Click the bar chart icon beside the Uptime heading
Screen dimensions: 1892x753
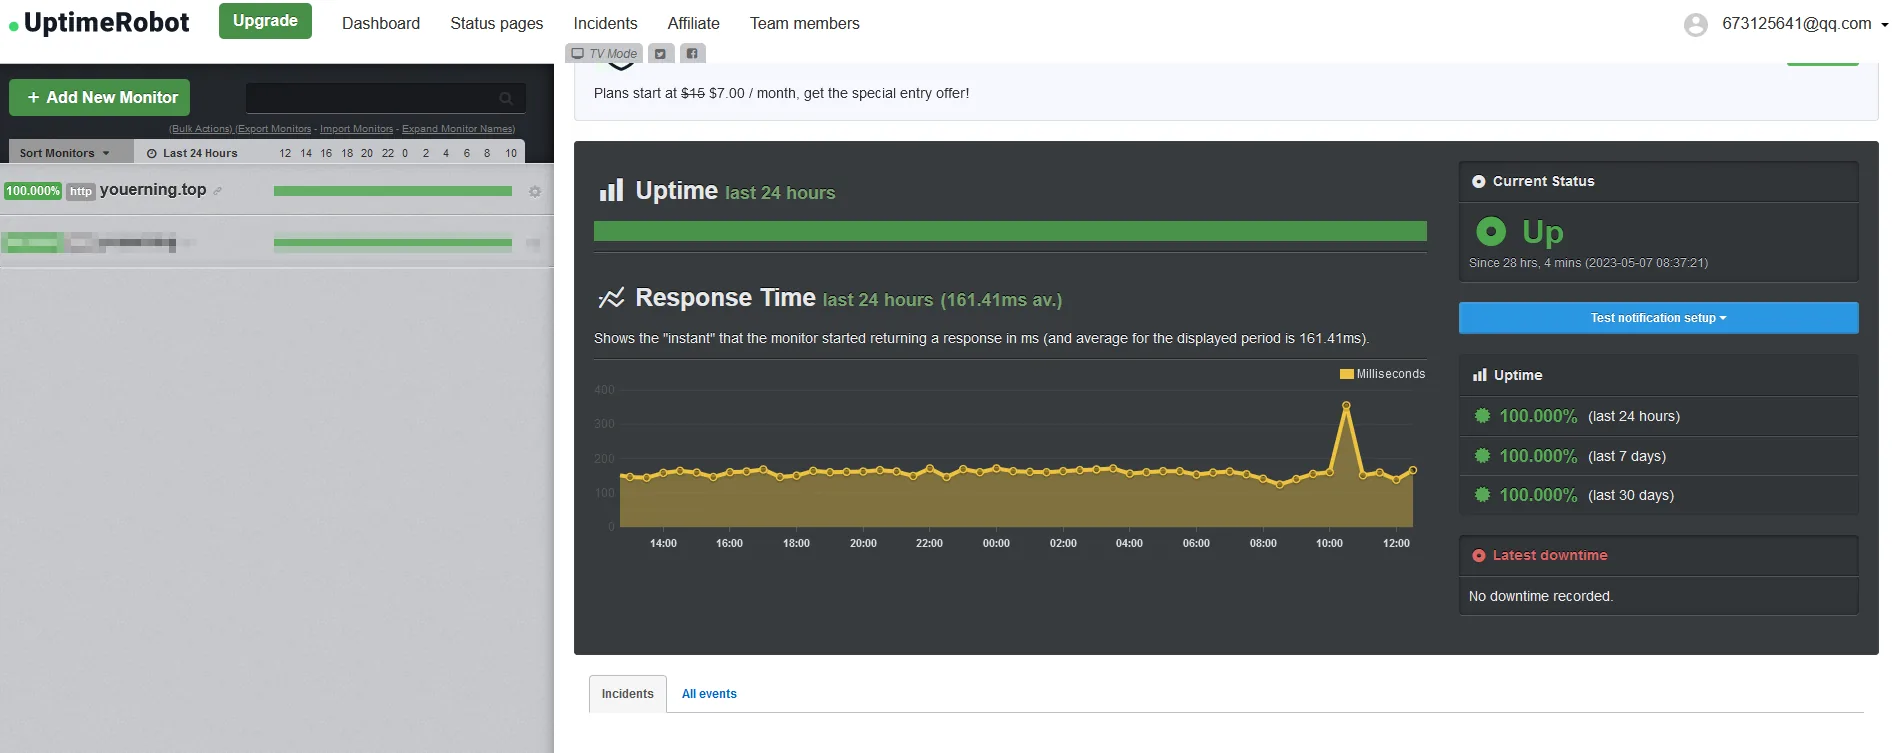[x=611, y=190]
